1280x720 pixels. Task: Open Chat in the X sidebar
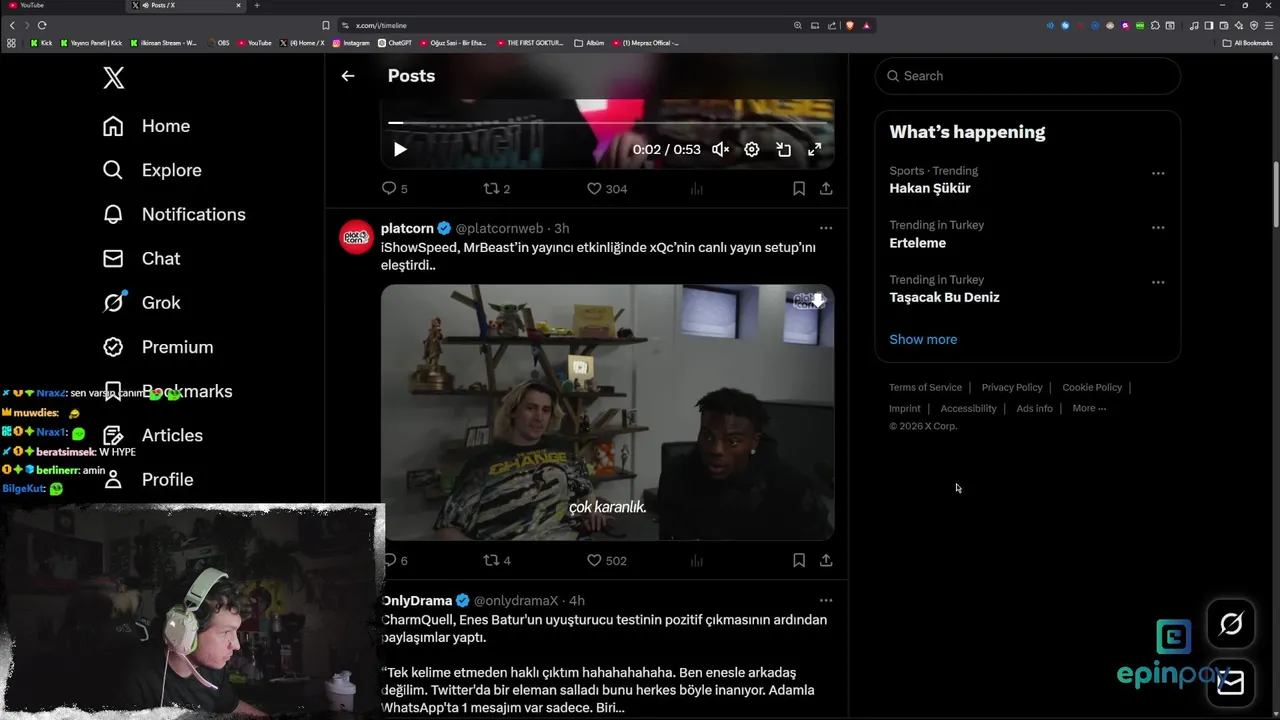pyautogui.click(x=141, y=258)
